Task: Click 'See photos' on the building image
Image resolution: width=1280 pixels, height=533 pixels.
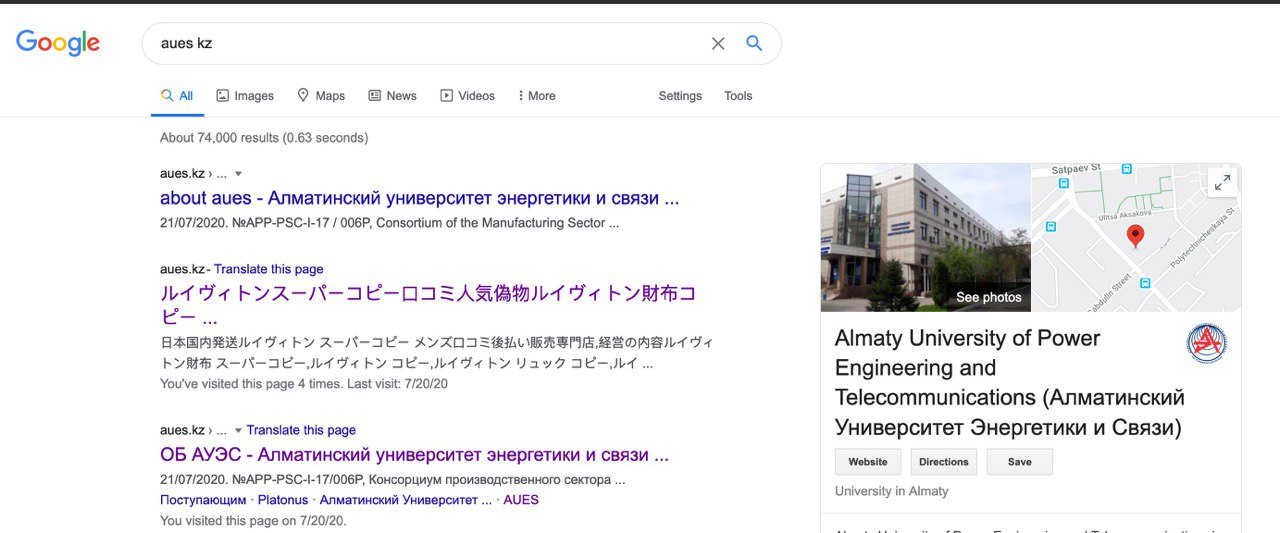Action: tap(988, 297)
